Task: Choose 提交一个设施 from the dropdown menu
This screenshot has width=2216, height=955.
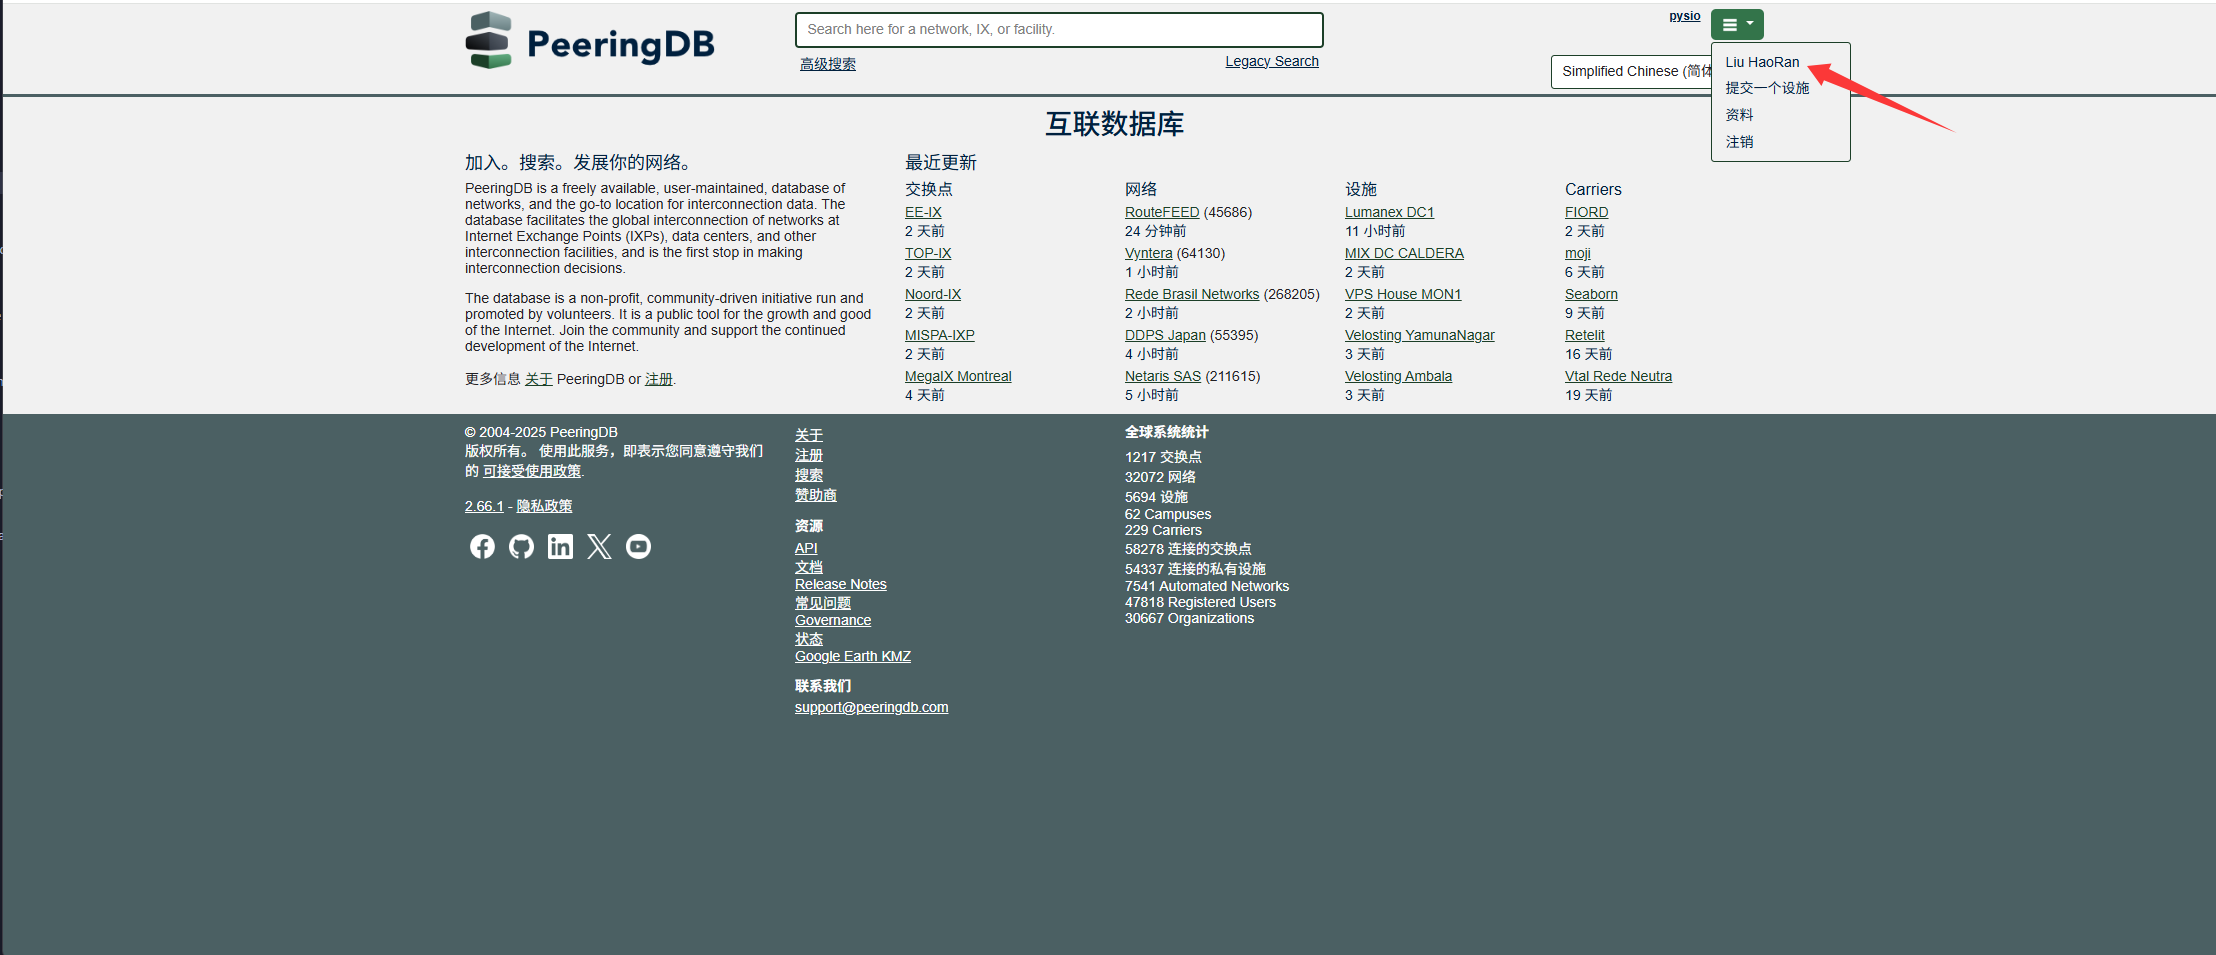Action: (x=1767, y=88)
